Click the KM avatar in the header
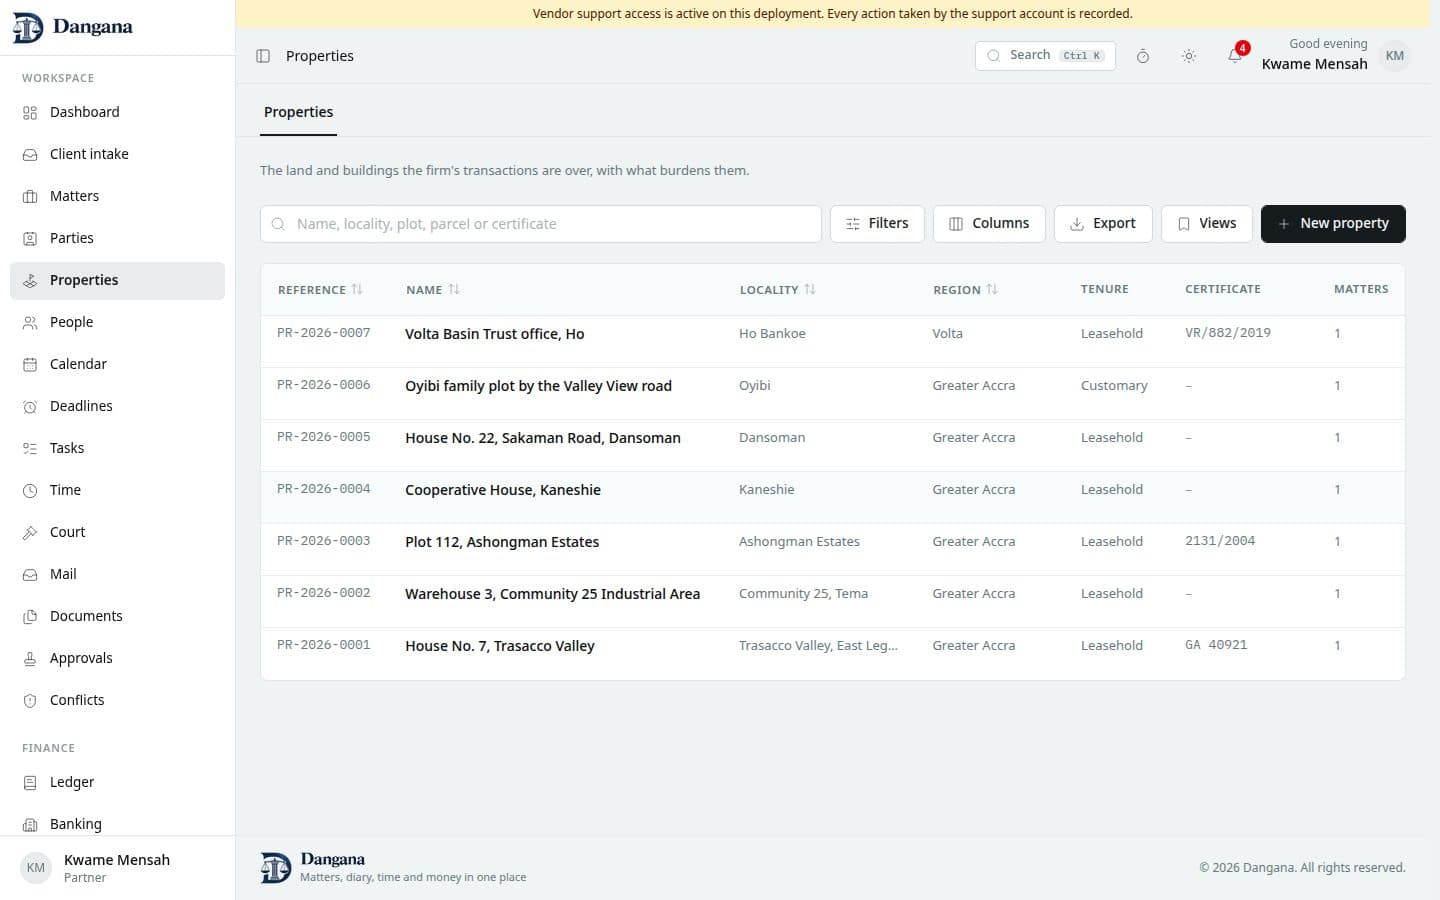This screenshot has height=900, width=1440. tap(1395, 56)
